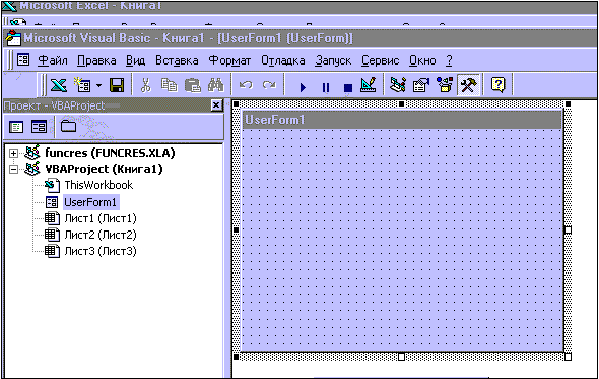Click the Reset stop button
599x379 pixels.
tap(348, 88)
